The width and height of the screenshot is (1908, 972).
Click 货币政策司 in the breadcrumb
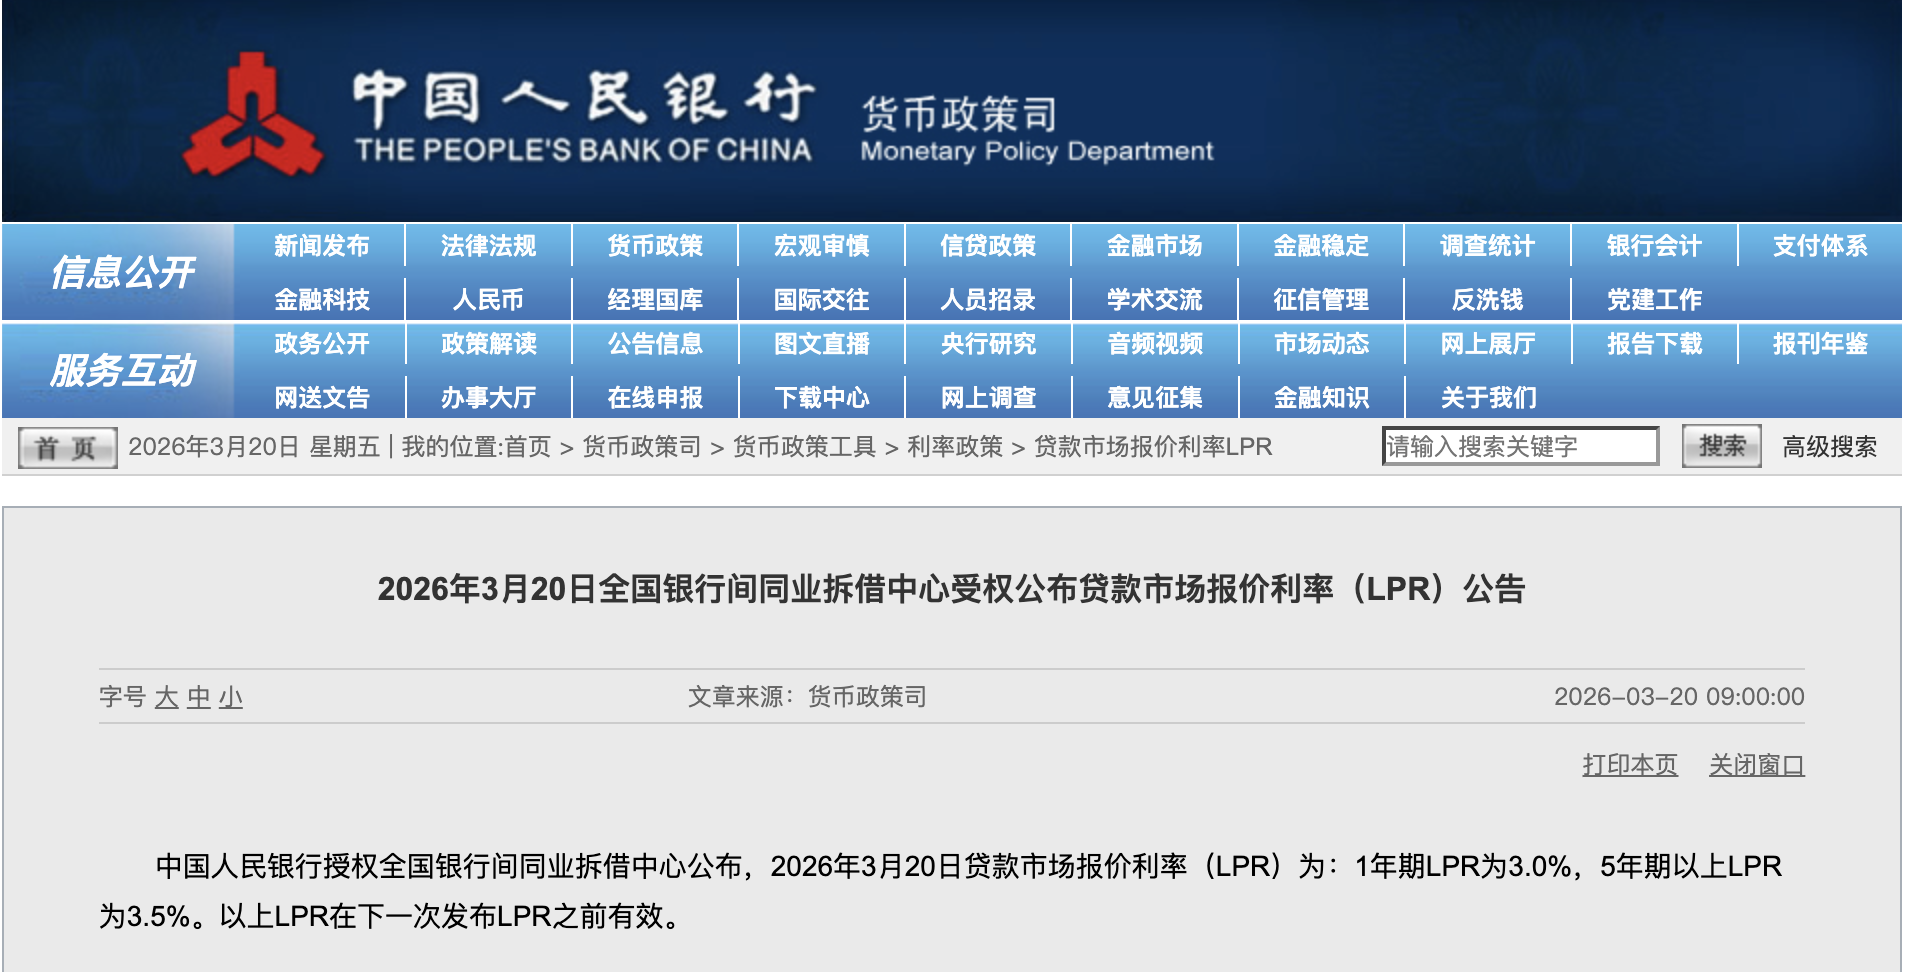636,447
